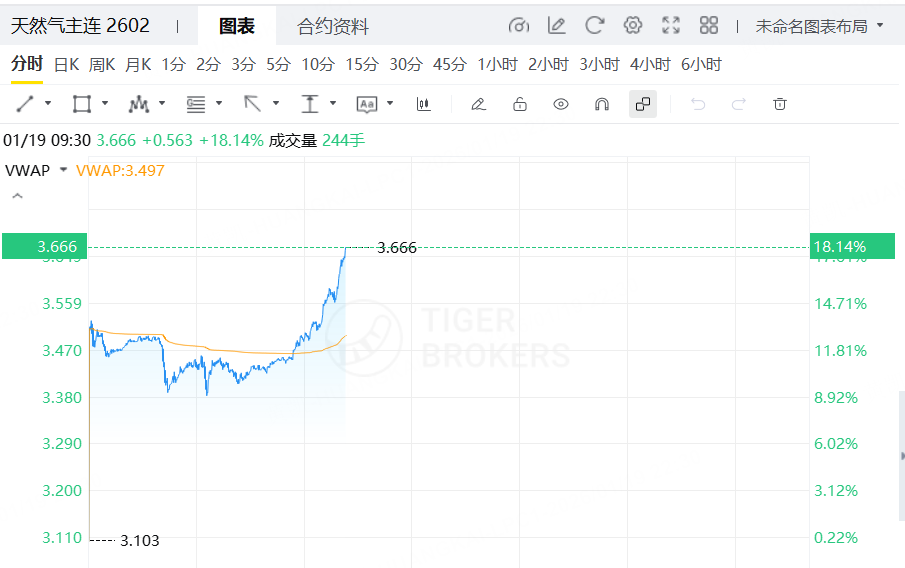Toggle the lock drawings icon
Viewport: 905px width, 568px height.
[x=519, y=104]
